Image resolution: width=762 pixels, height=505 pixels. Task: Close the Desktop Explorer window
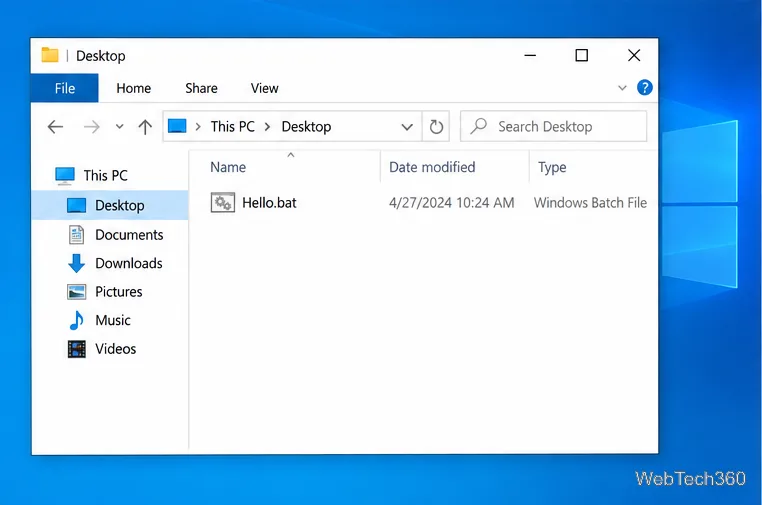coord(634,55)
